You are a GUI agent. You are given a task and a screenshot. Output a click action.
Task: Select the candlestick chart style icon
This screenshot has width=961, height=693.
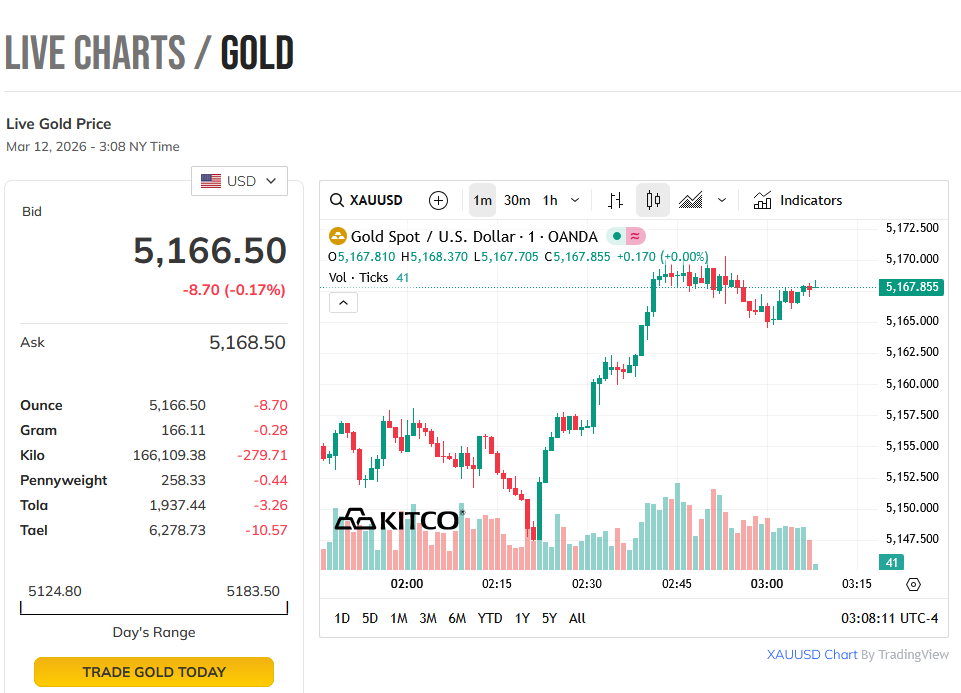point(653,200)
